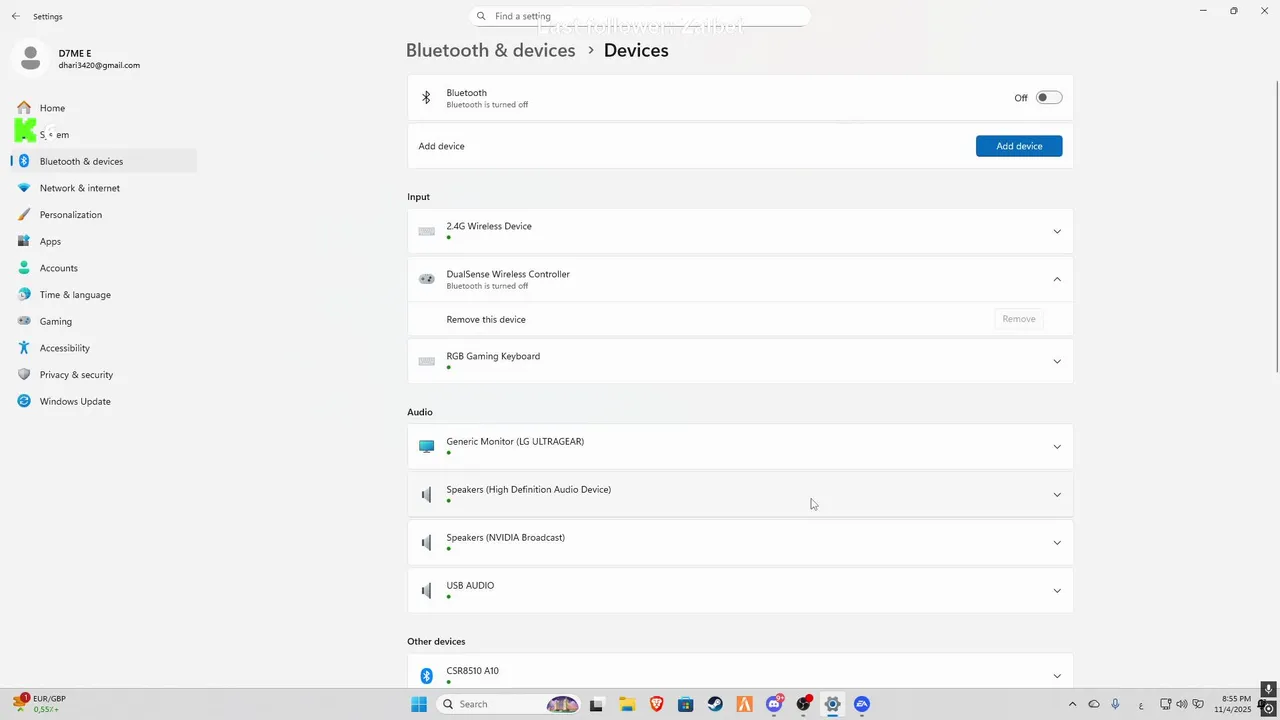Click the Gaming controller icon in sidebar

[x=24, y=322]
